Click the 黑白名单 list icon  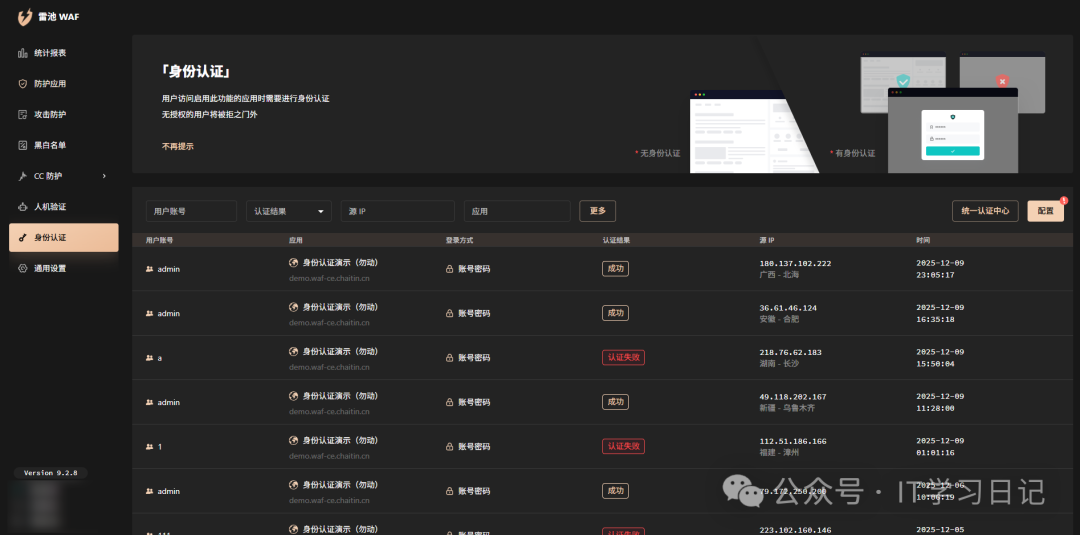[23, 146]
